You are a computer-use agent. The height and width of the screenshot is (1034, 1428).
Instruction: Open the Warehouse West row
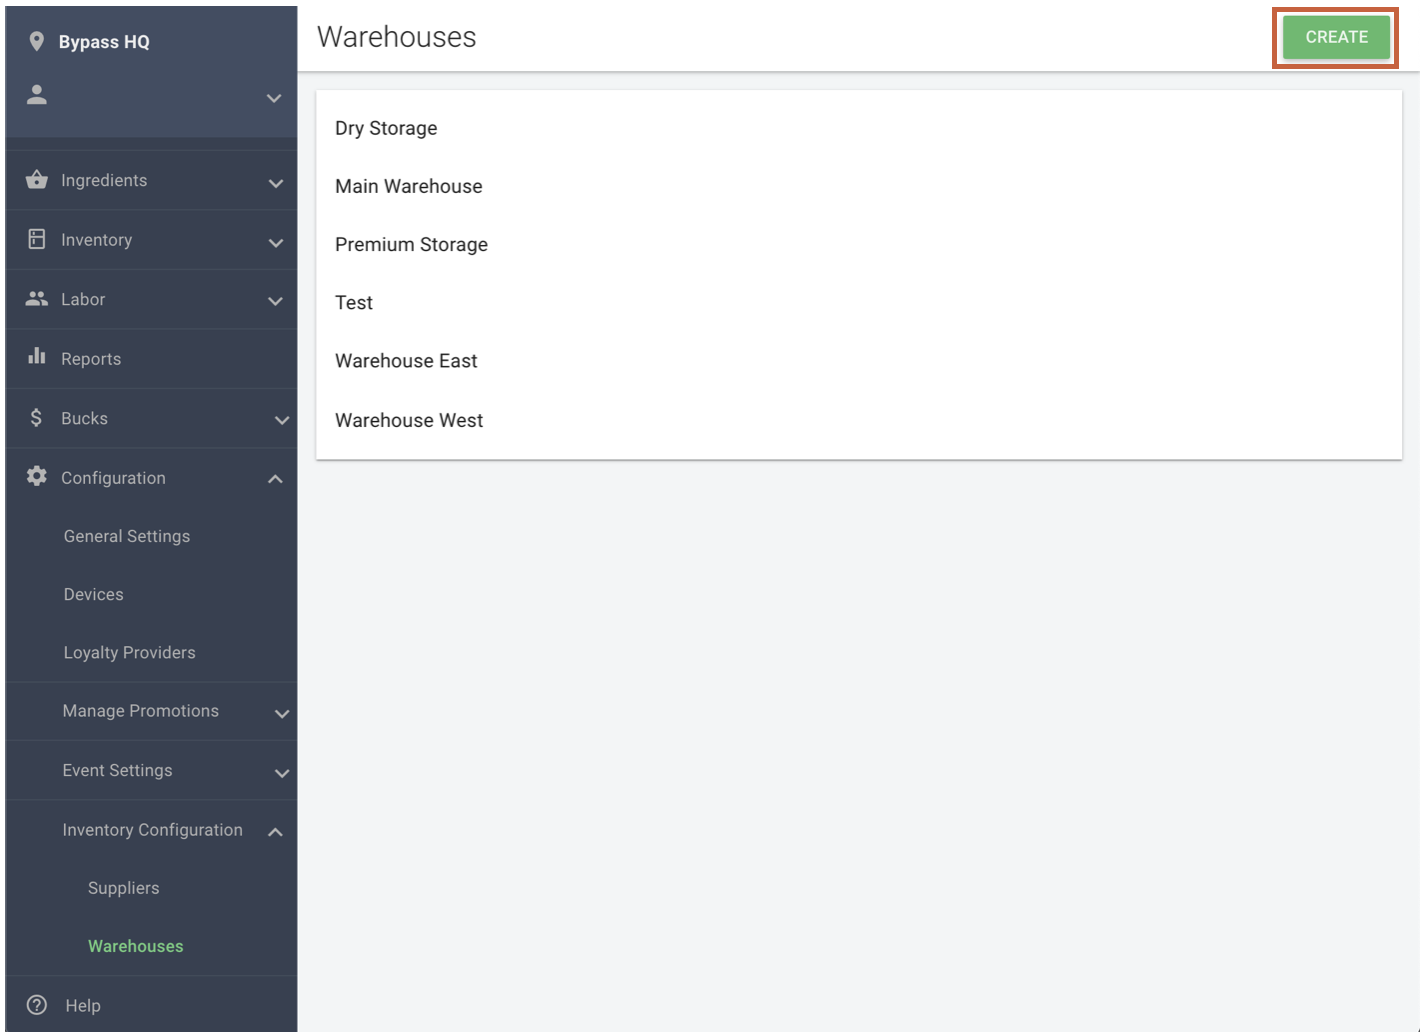tap(859, 420)
